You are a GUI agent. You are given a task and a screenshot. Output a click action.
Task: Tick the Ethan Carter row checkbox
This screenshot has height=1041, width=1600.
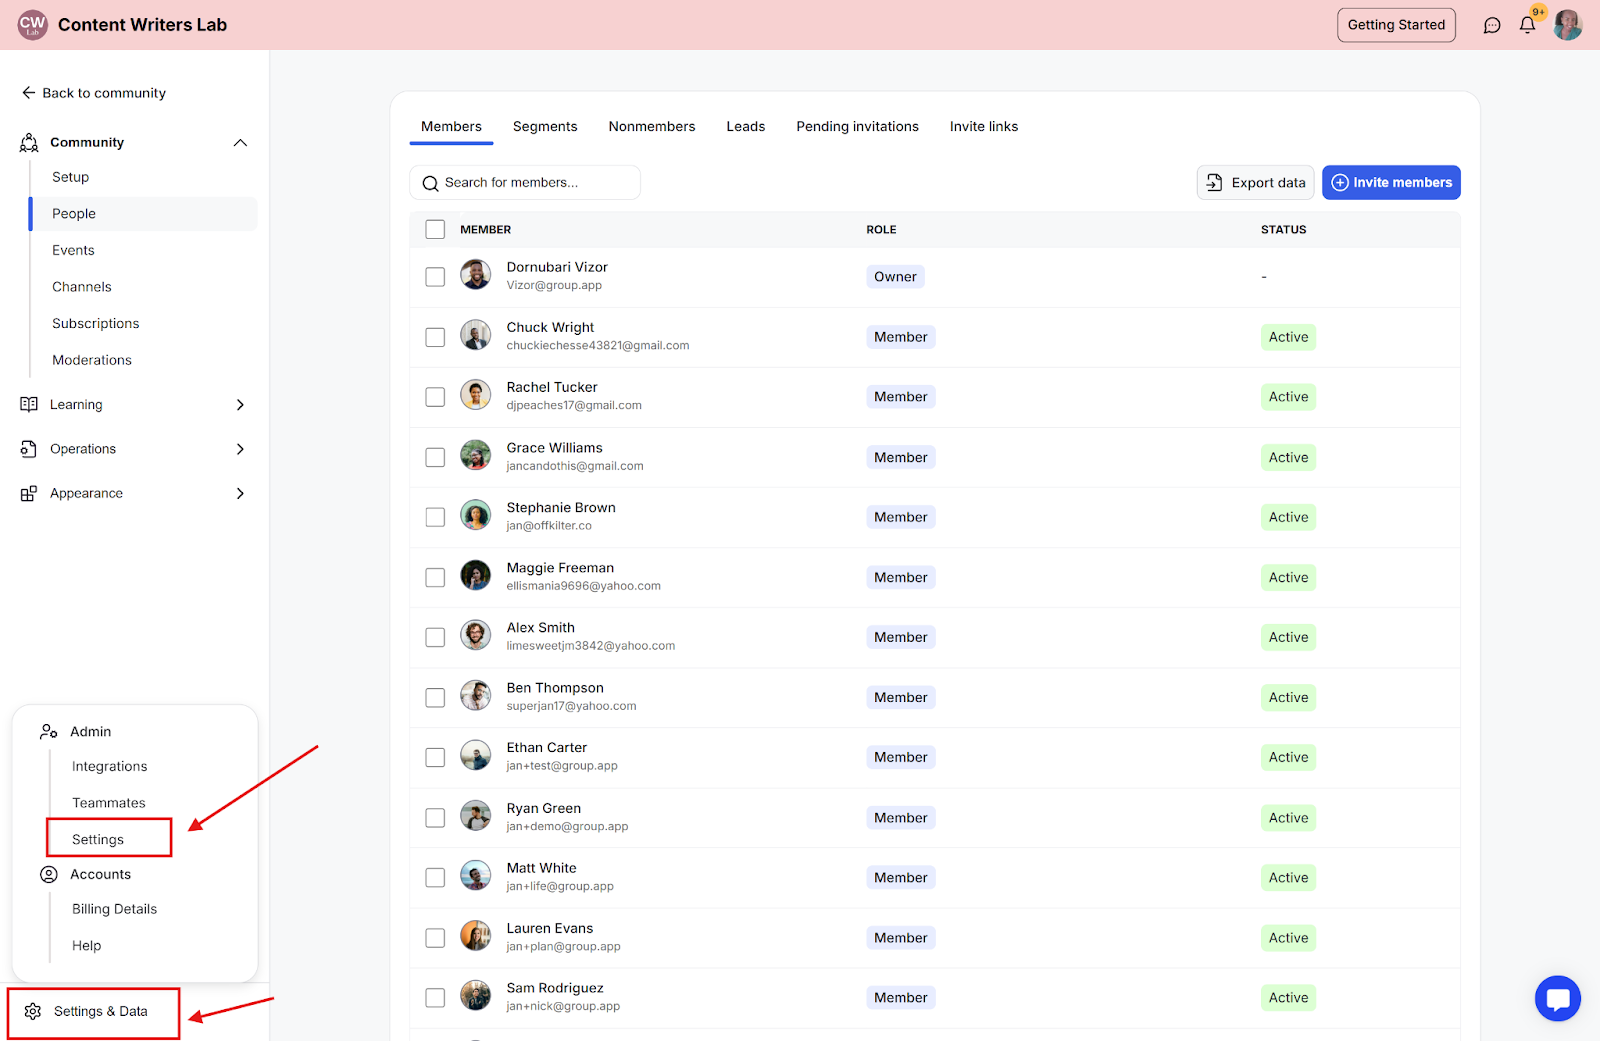click(x=435, y=758)
